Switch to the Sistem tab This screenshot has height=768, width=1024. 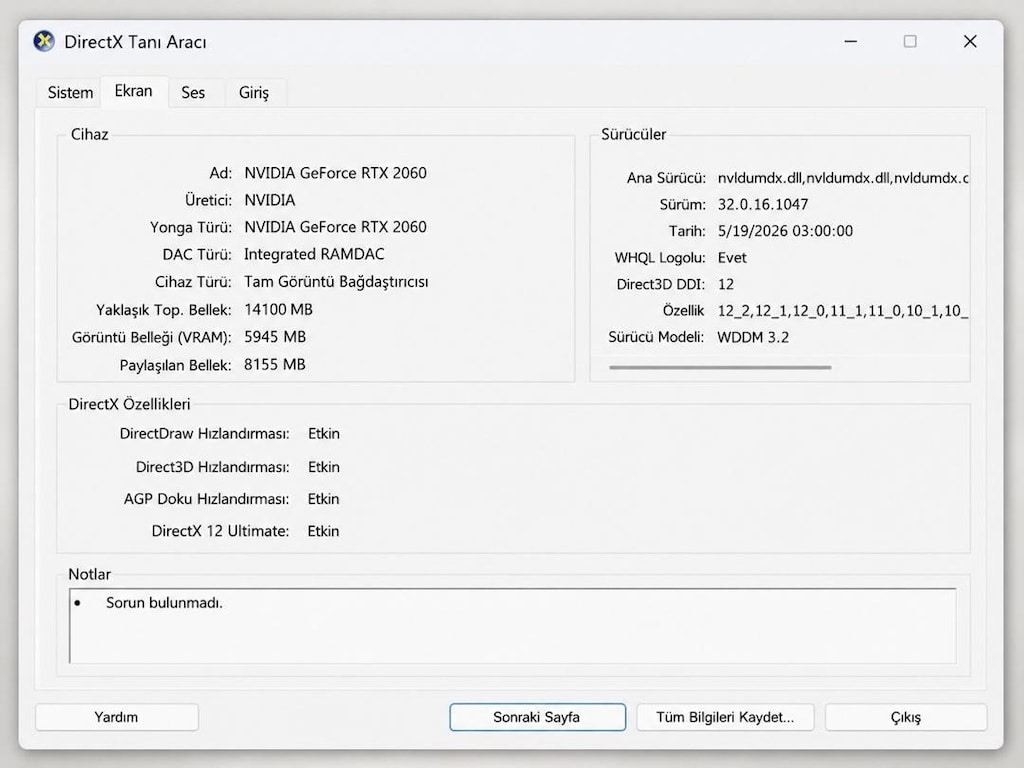click(70, 93)
